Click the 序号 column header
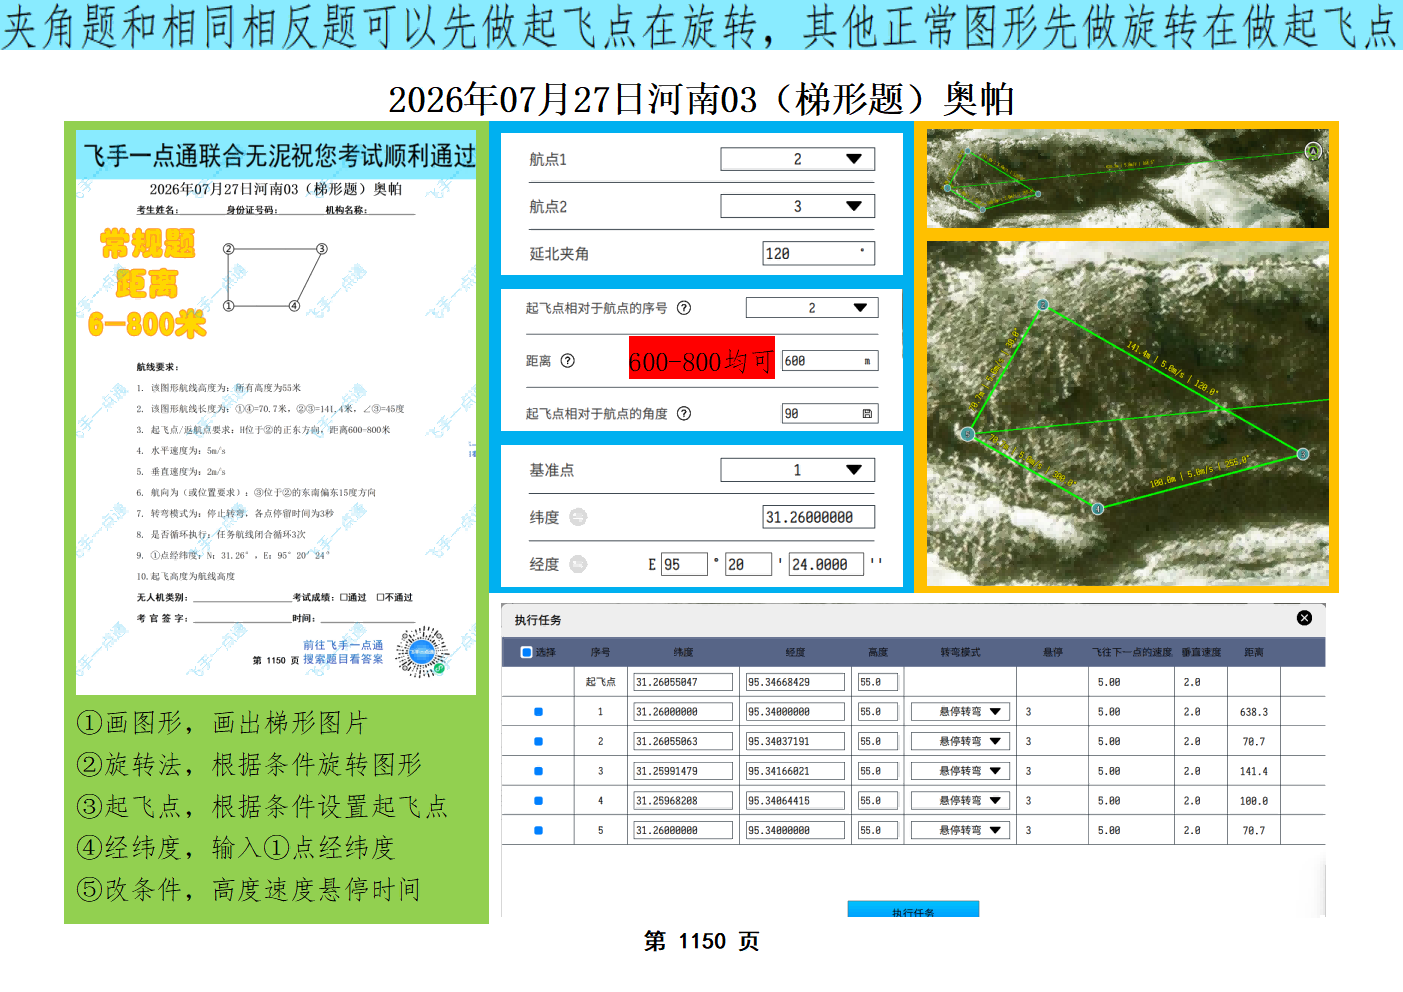Image resolution: width=1403 pixels, height=992 pixels. point(600,652)
